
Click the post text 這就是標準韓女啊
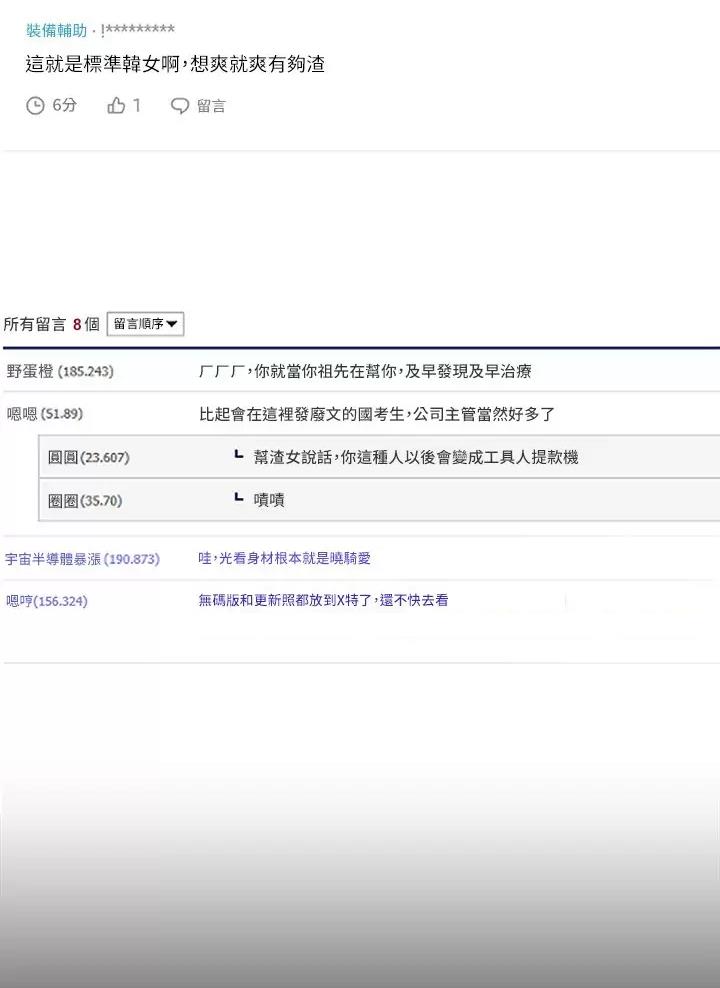point(175,65)
